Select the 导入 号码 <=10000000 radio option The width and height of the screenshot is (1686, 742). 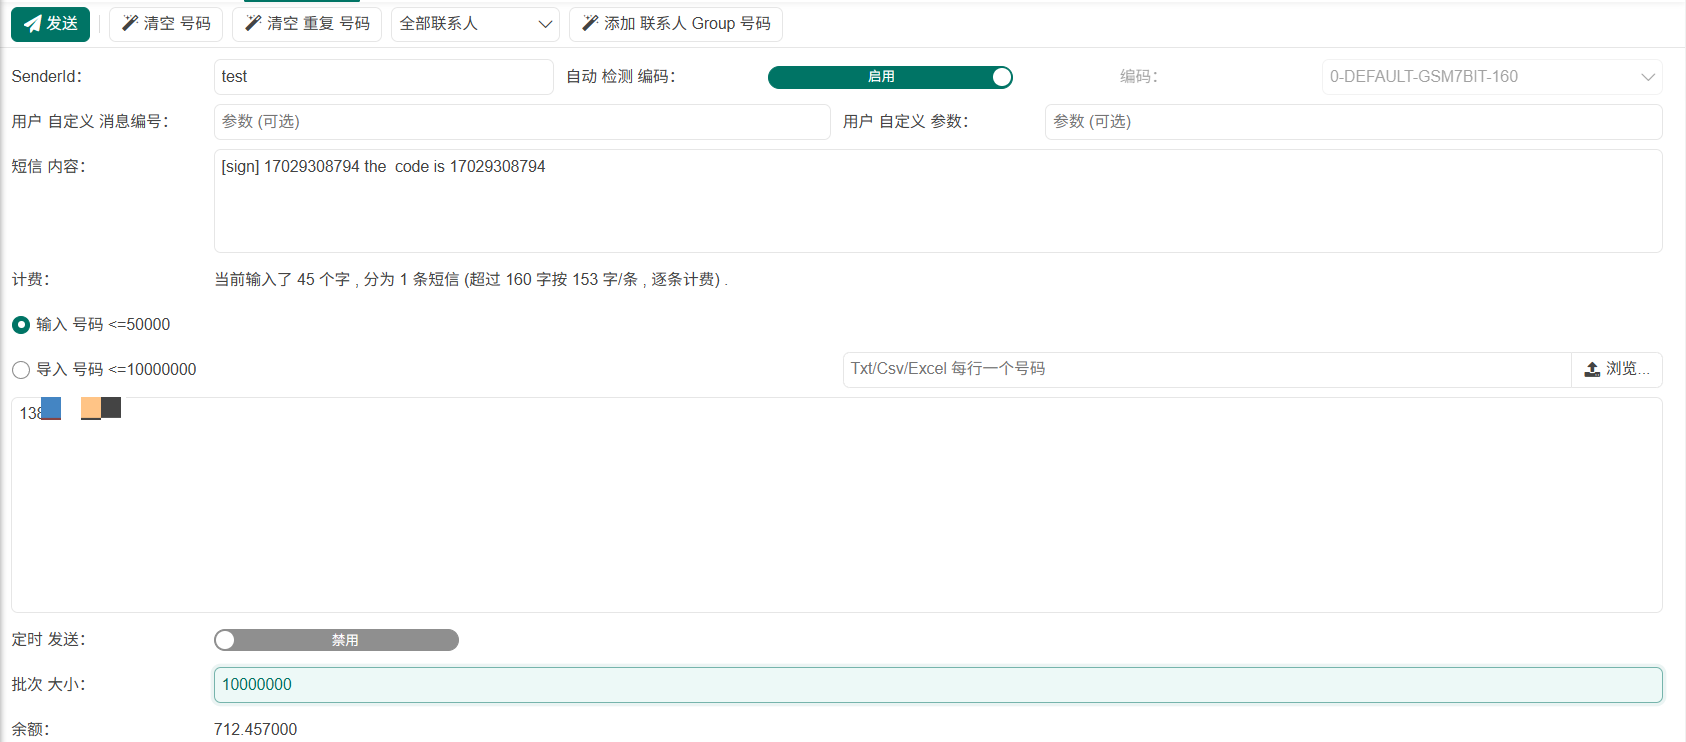[x=21, y=370]
